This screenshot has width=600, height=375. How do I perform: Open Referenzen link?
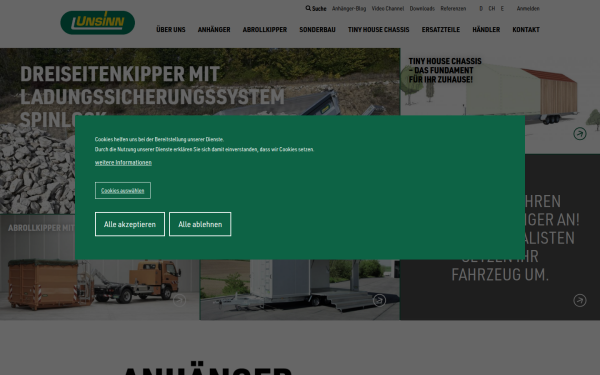(x=453, y=8)
